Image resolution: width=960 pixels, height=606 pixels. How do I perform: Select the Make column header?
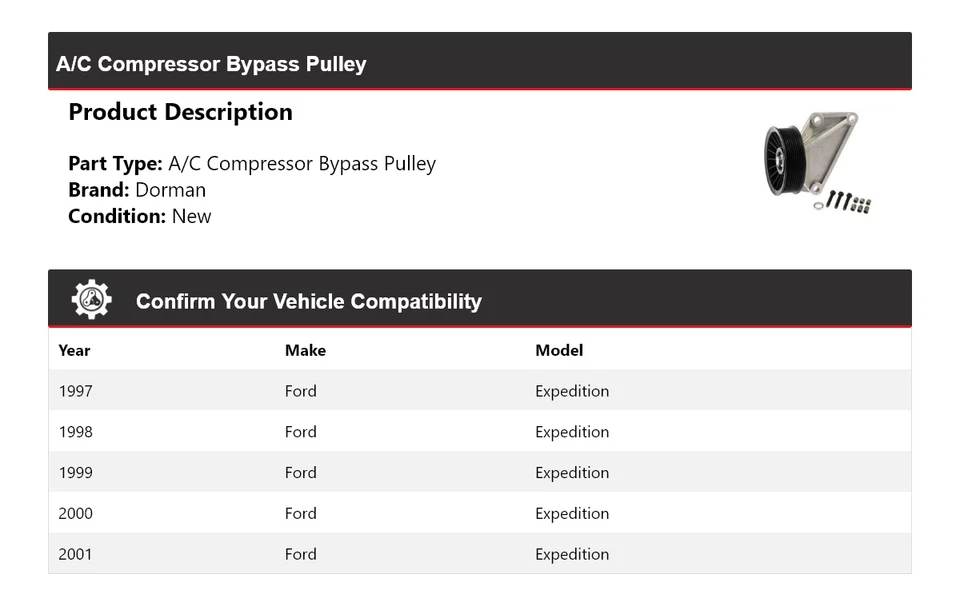(x=305, y=350)
